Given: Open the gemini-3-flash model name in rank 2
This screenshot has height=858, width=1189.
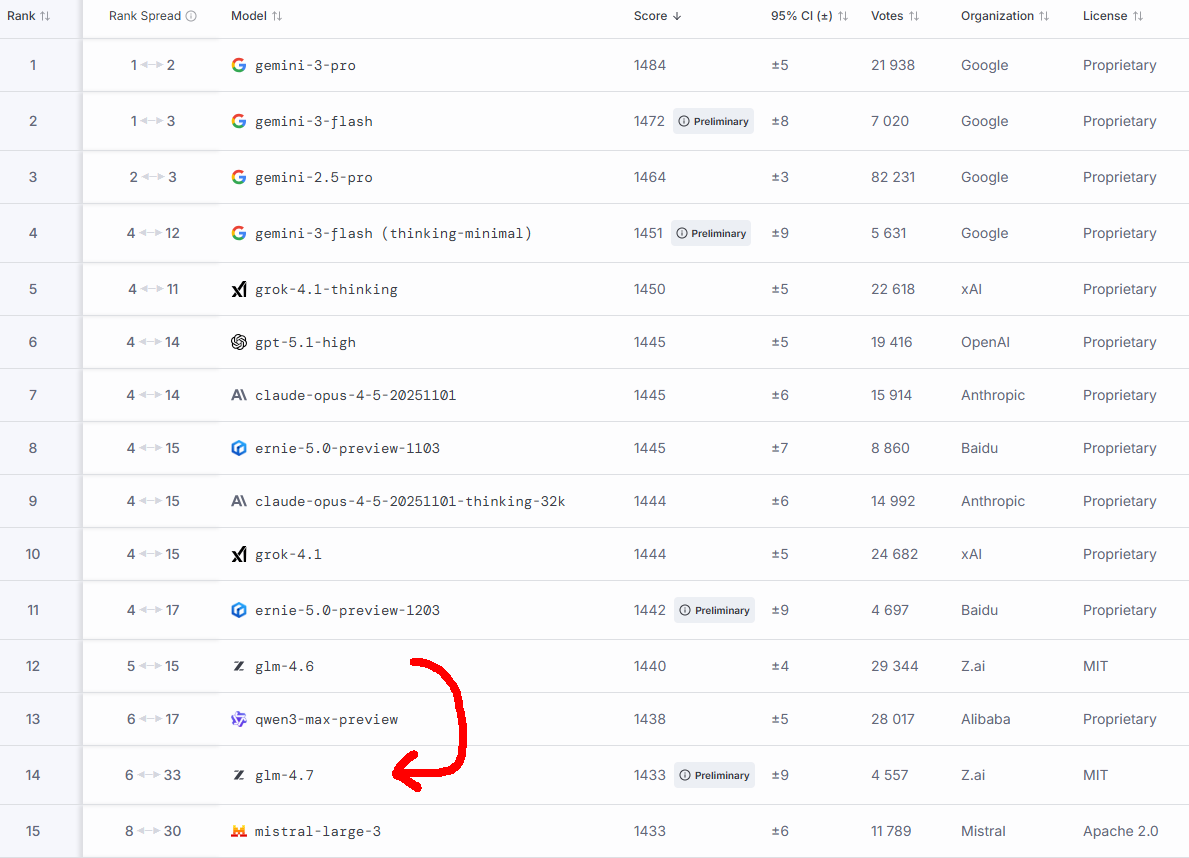Looking at the screenshot, I should [314, 121].
